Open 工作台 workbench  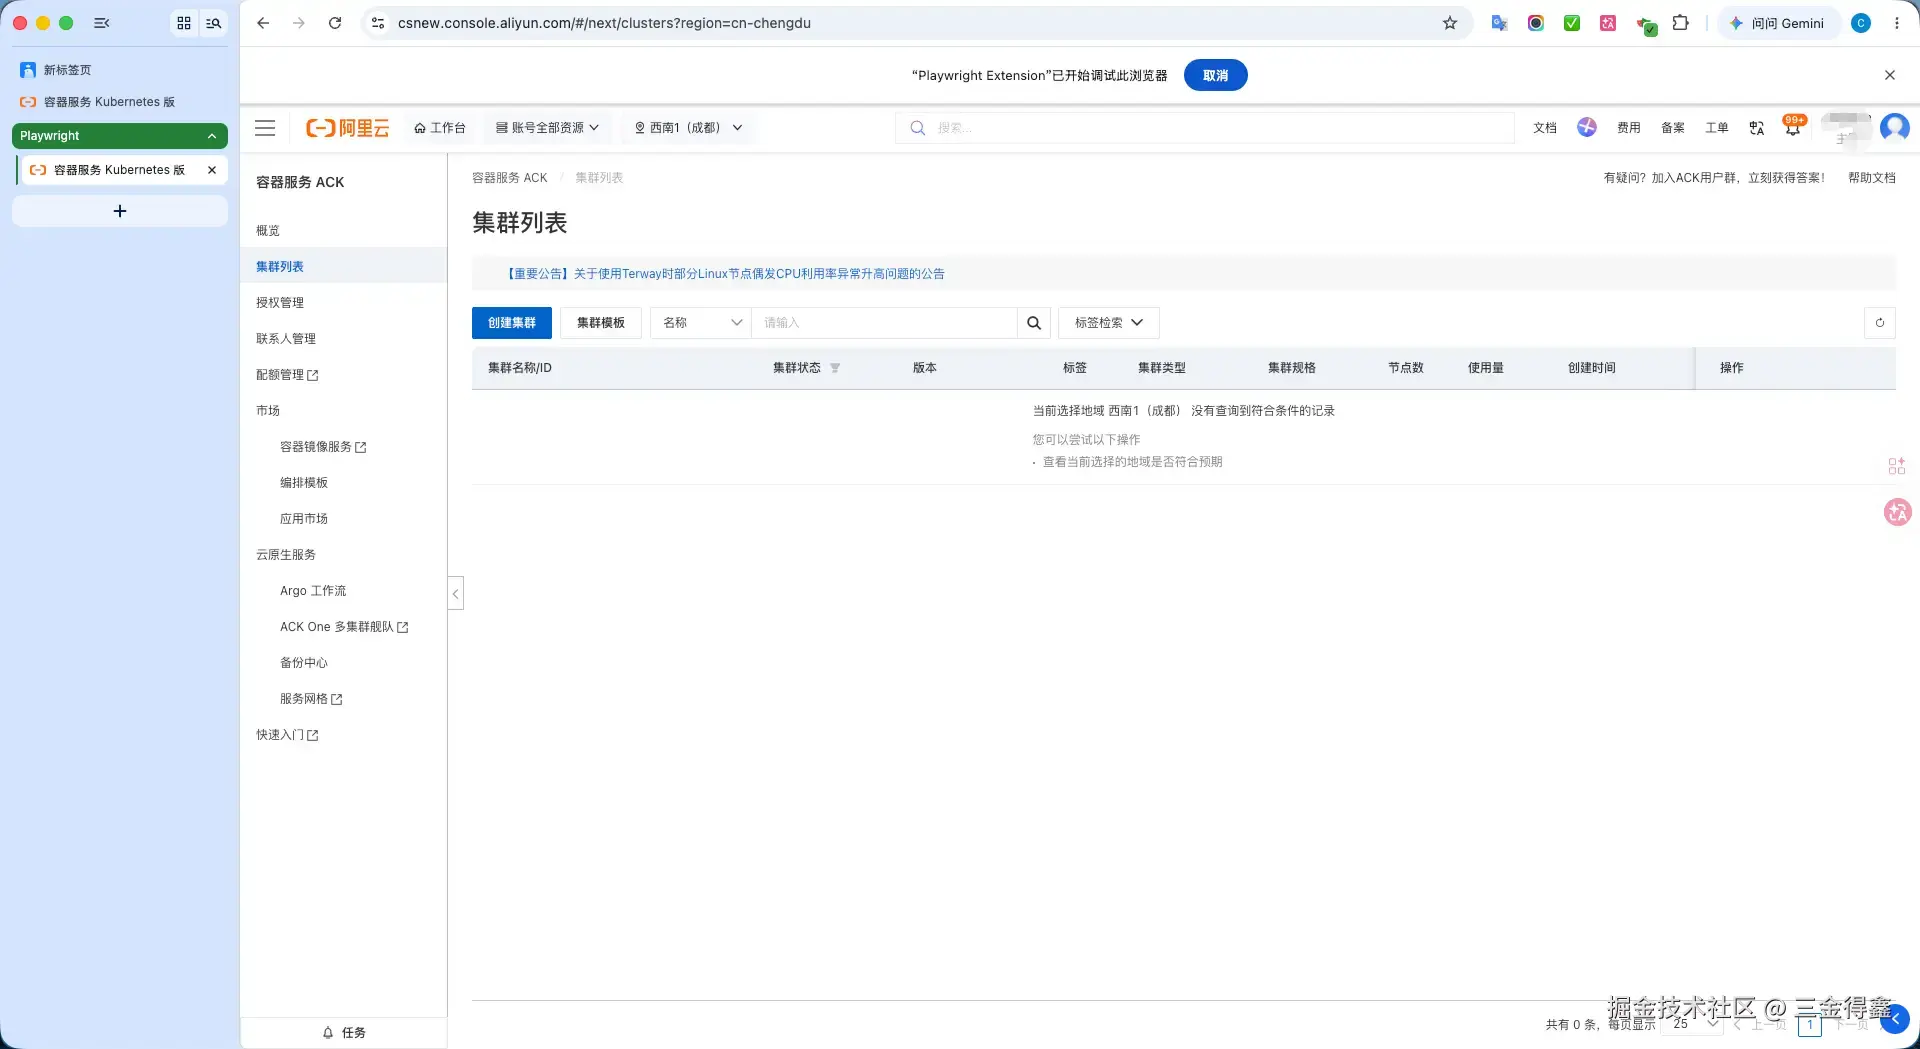click(440, 128)
